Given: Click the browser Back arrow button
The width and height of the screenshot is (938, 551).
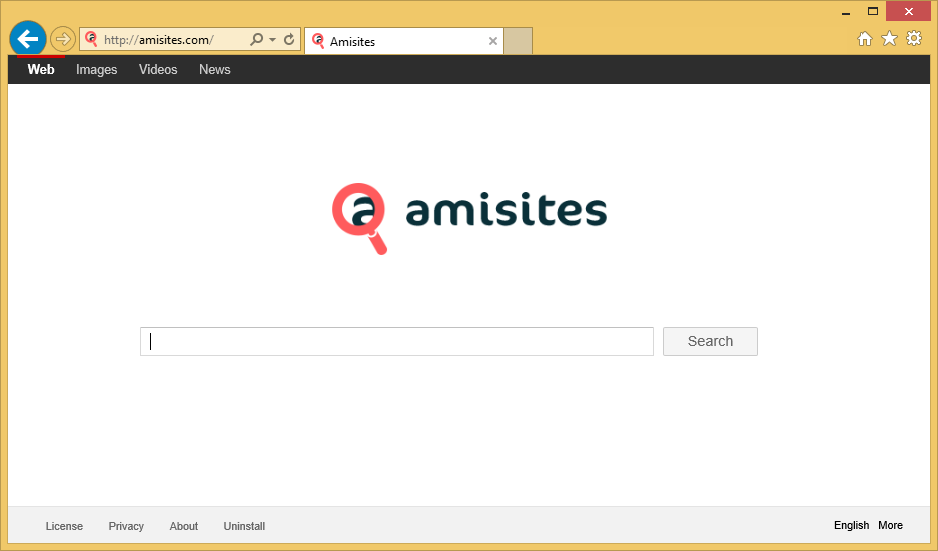Looking at the screenshot, I should [x=27, y=39].
